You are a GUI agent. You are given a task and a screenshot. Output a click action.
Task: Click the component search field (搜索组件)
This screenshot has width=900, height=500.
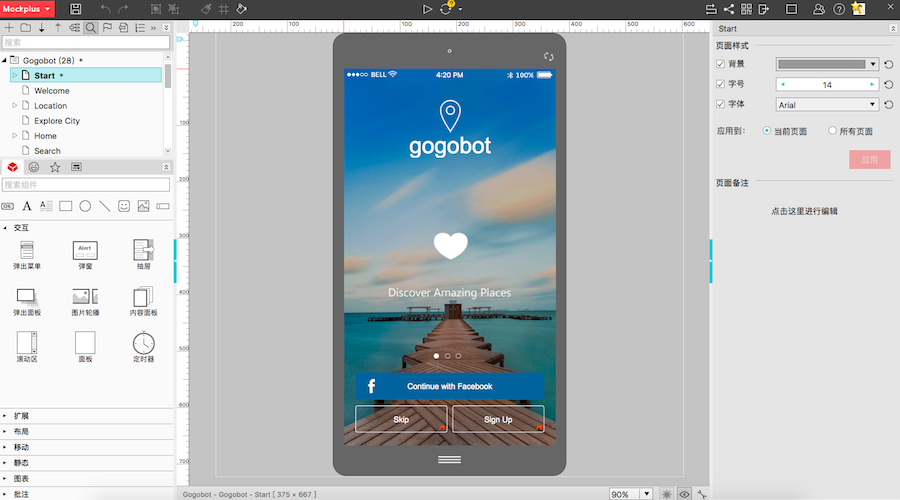point(86,184)
